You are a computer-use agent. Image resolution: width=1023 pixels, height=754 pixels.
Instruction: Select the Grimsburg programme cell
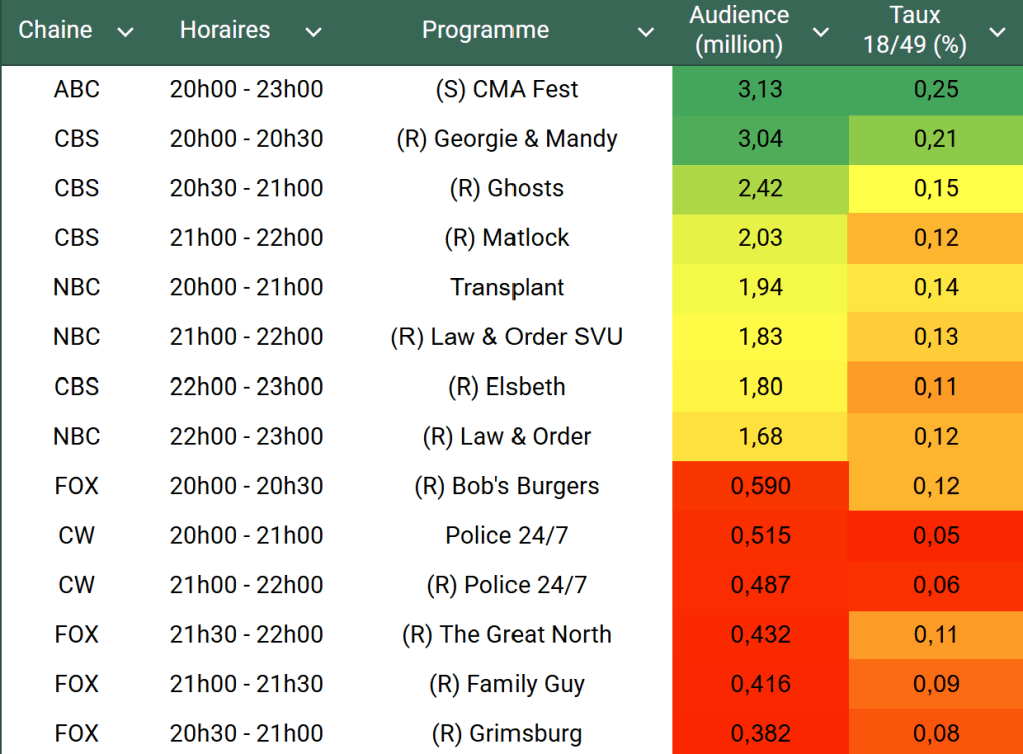click(507, 734)
